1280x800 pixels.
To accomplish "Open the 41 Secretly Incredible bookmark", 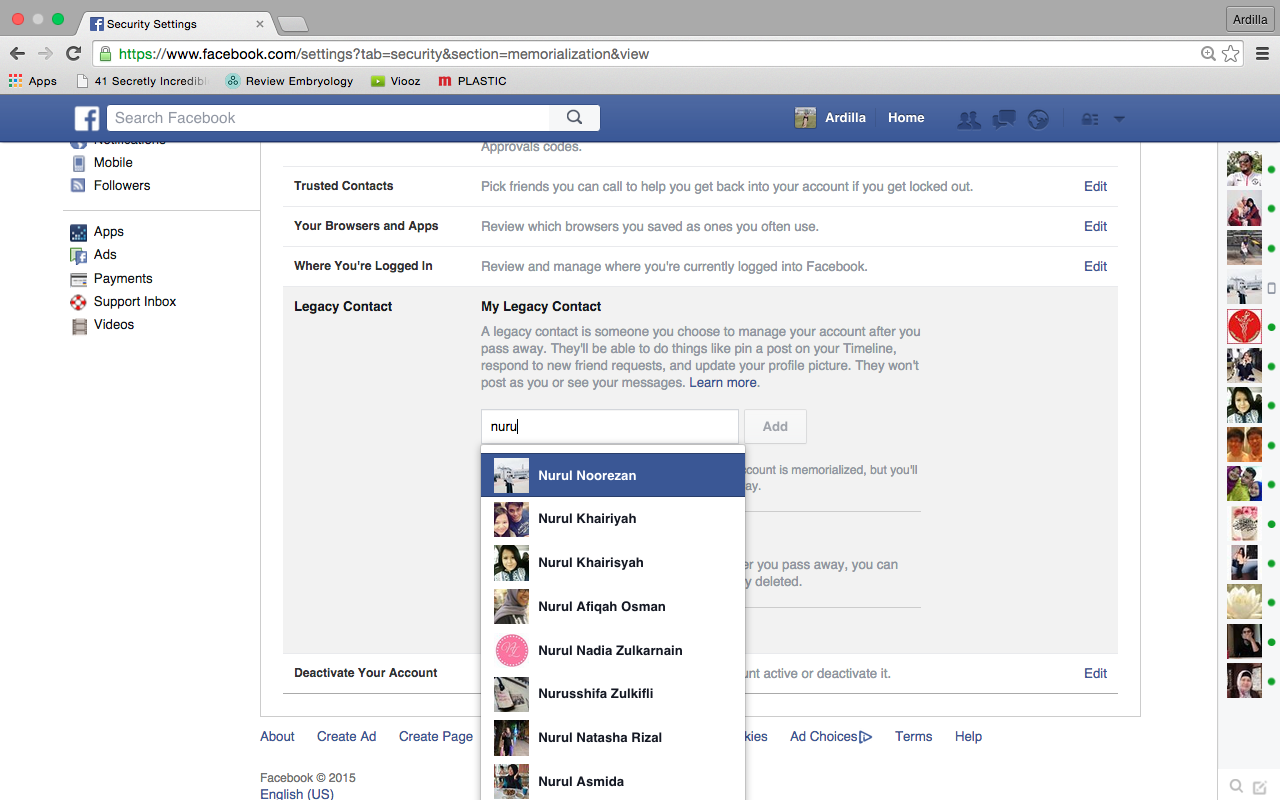I will (141, 81).
